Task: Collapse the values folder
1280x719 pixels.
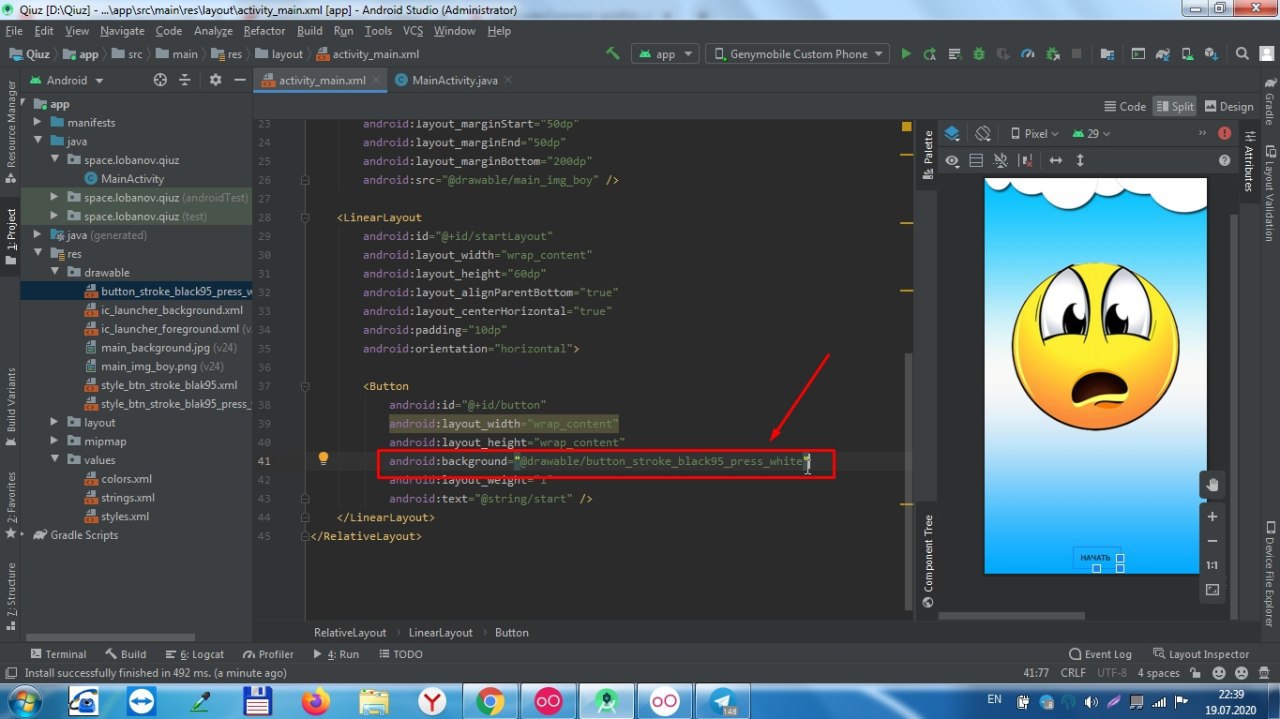Action: pos(56,460)
